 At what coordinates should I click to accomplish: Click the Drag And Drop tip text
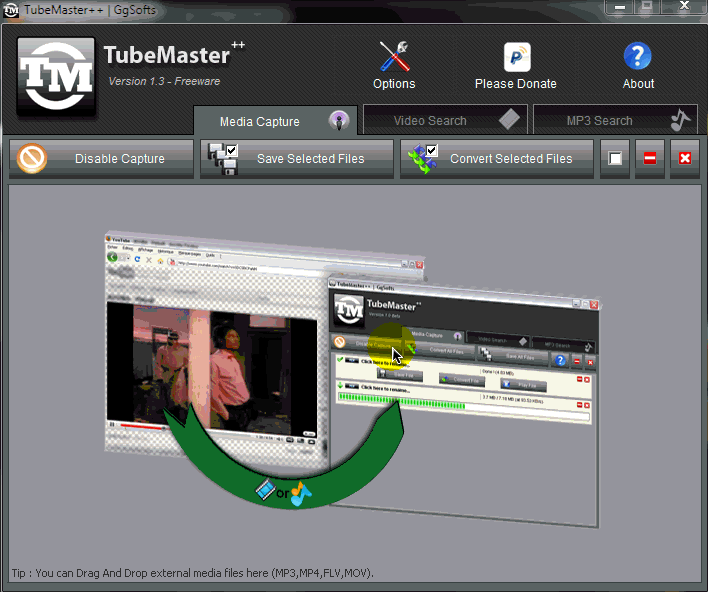tap(193, 573)
